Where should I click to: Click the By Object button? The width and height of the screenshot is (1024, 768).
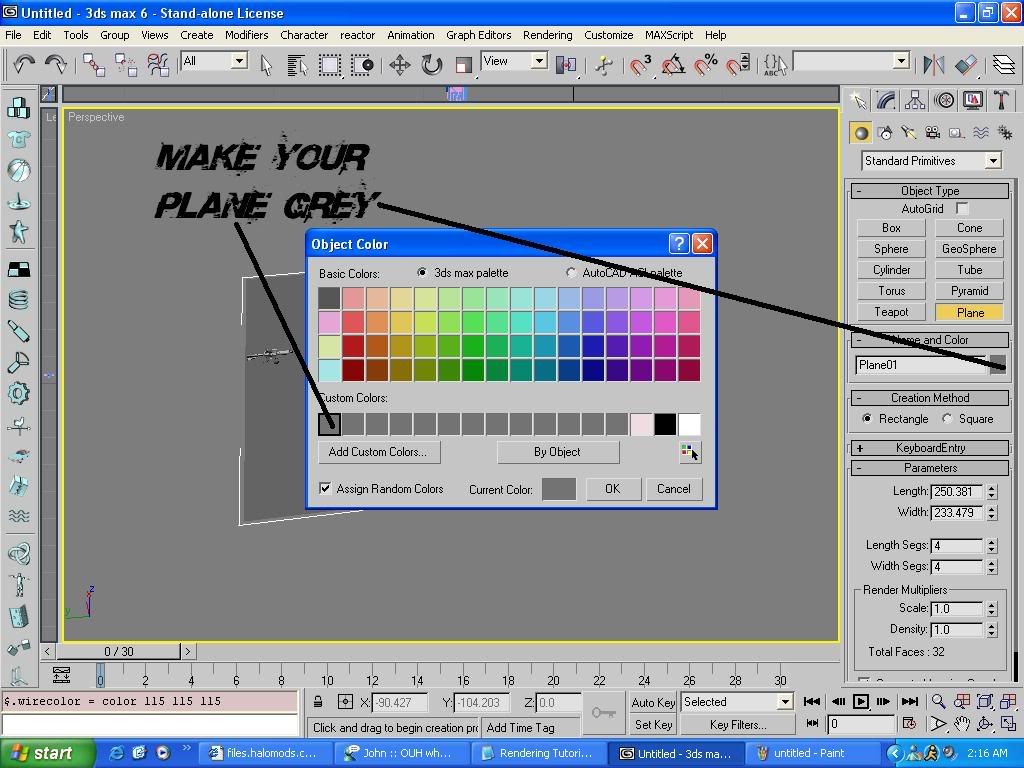(x=557, y=452)
